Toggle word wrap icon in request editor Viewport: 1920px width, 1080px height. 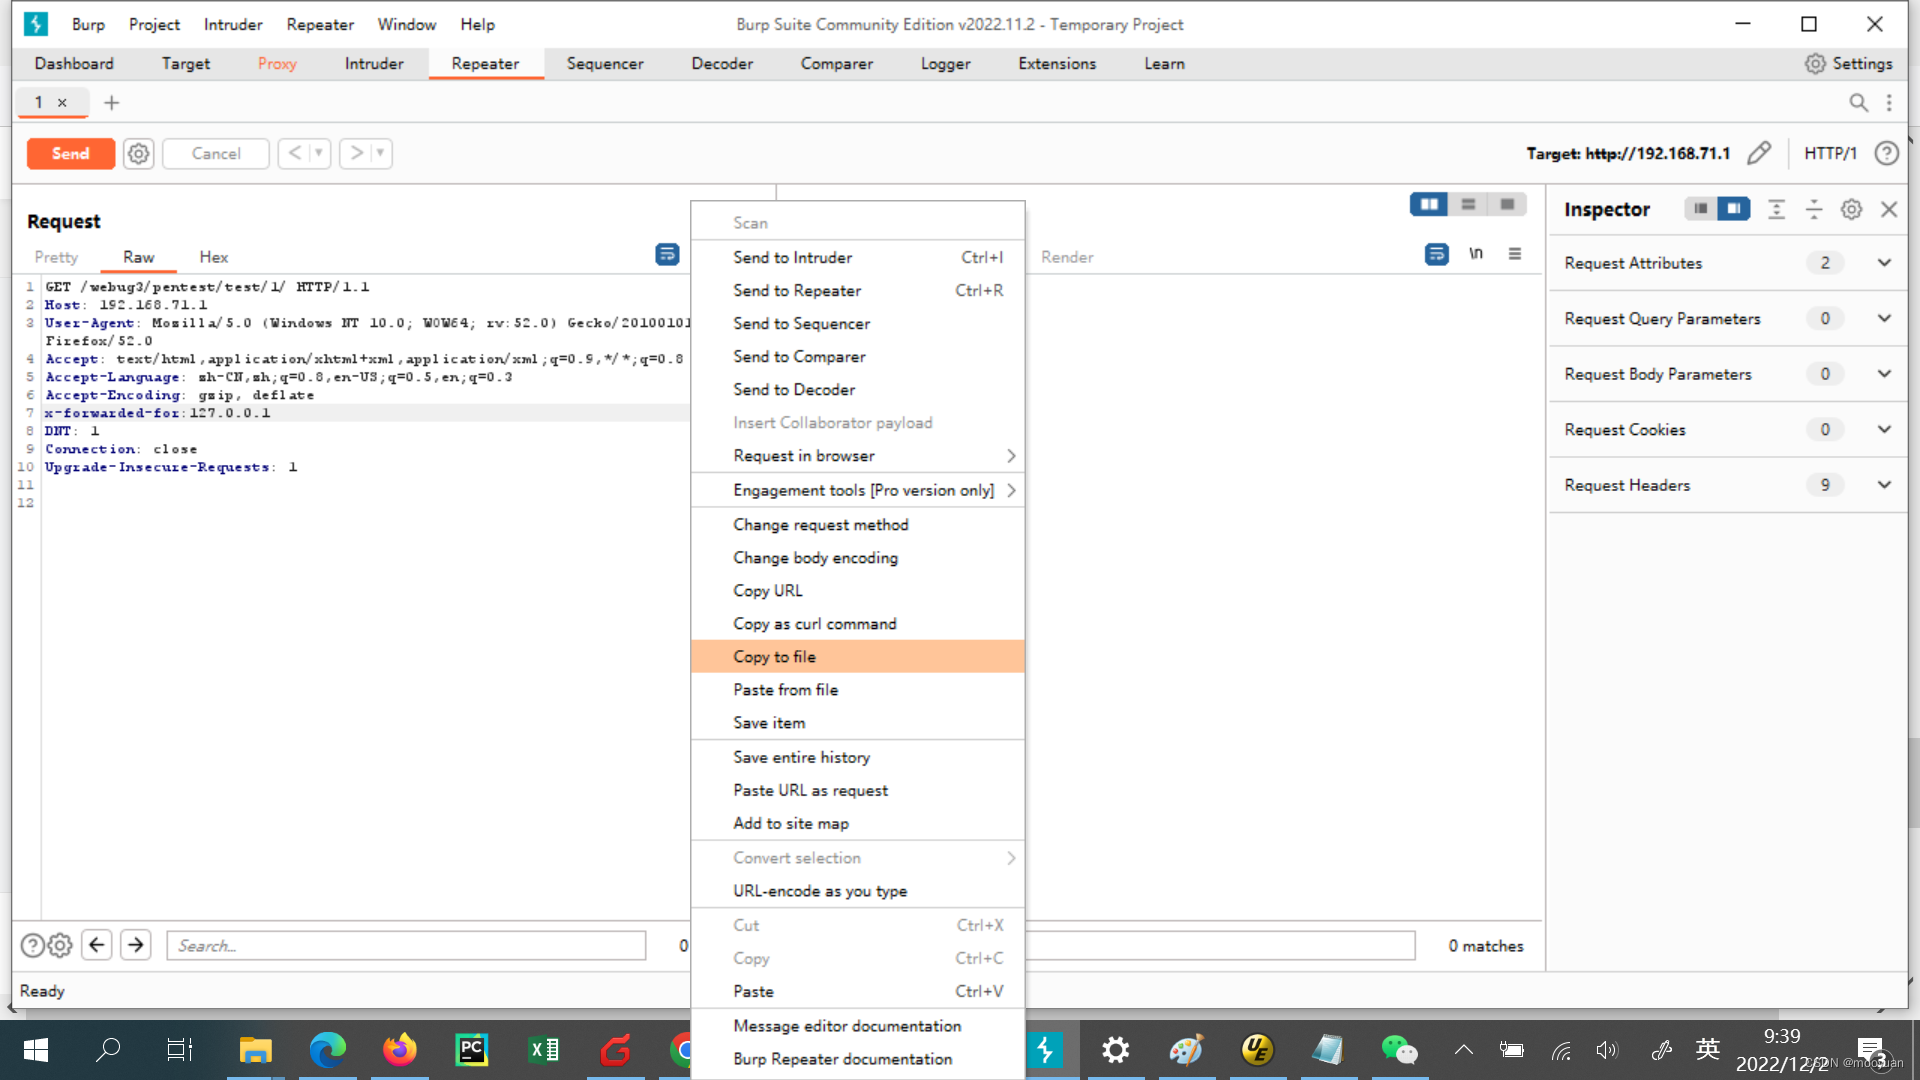click(667, 255)
